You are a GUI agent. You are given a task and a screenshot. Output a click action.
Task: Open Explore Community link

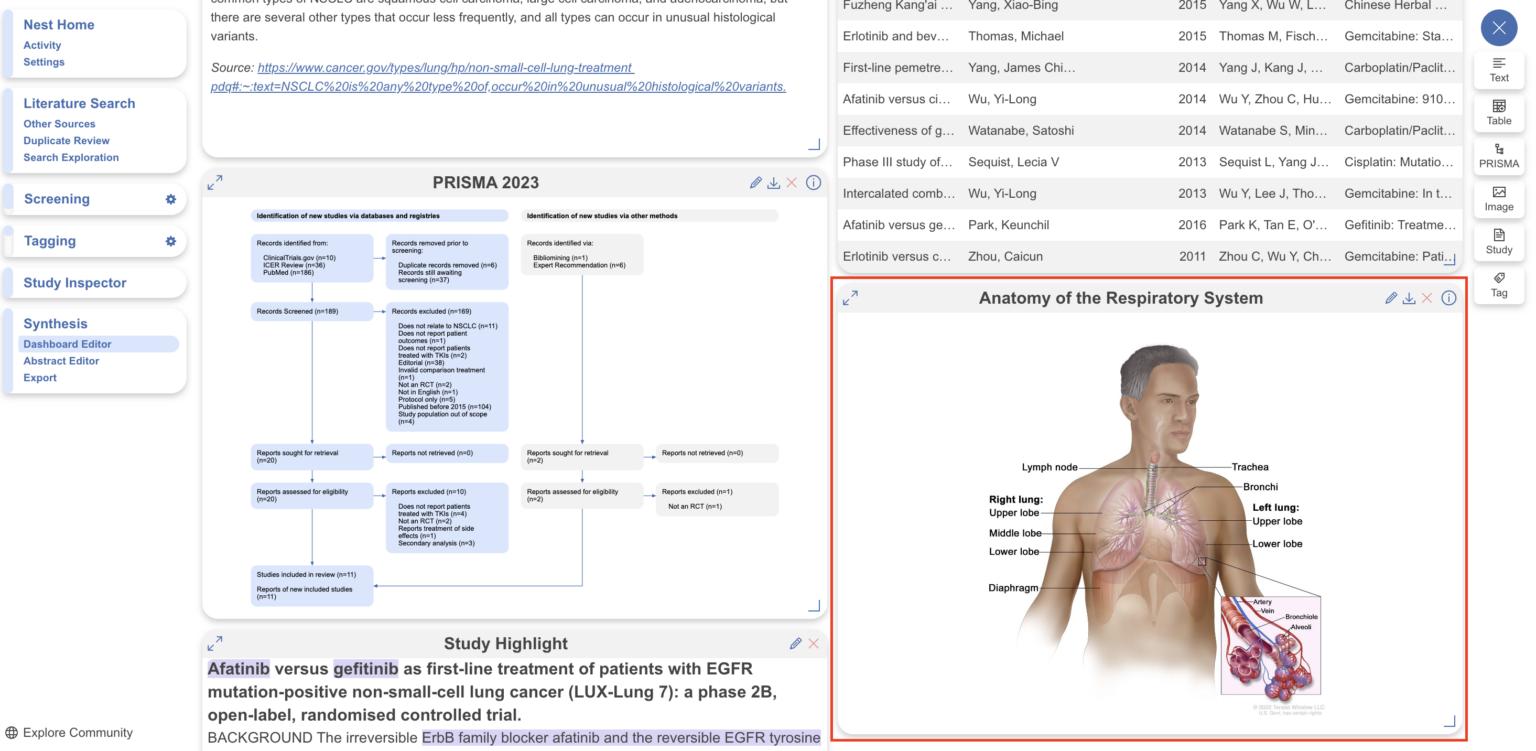tap(69, 733)
